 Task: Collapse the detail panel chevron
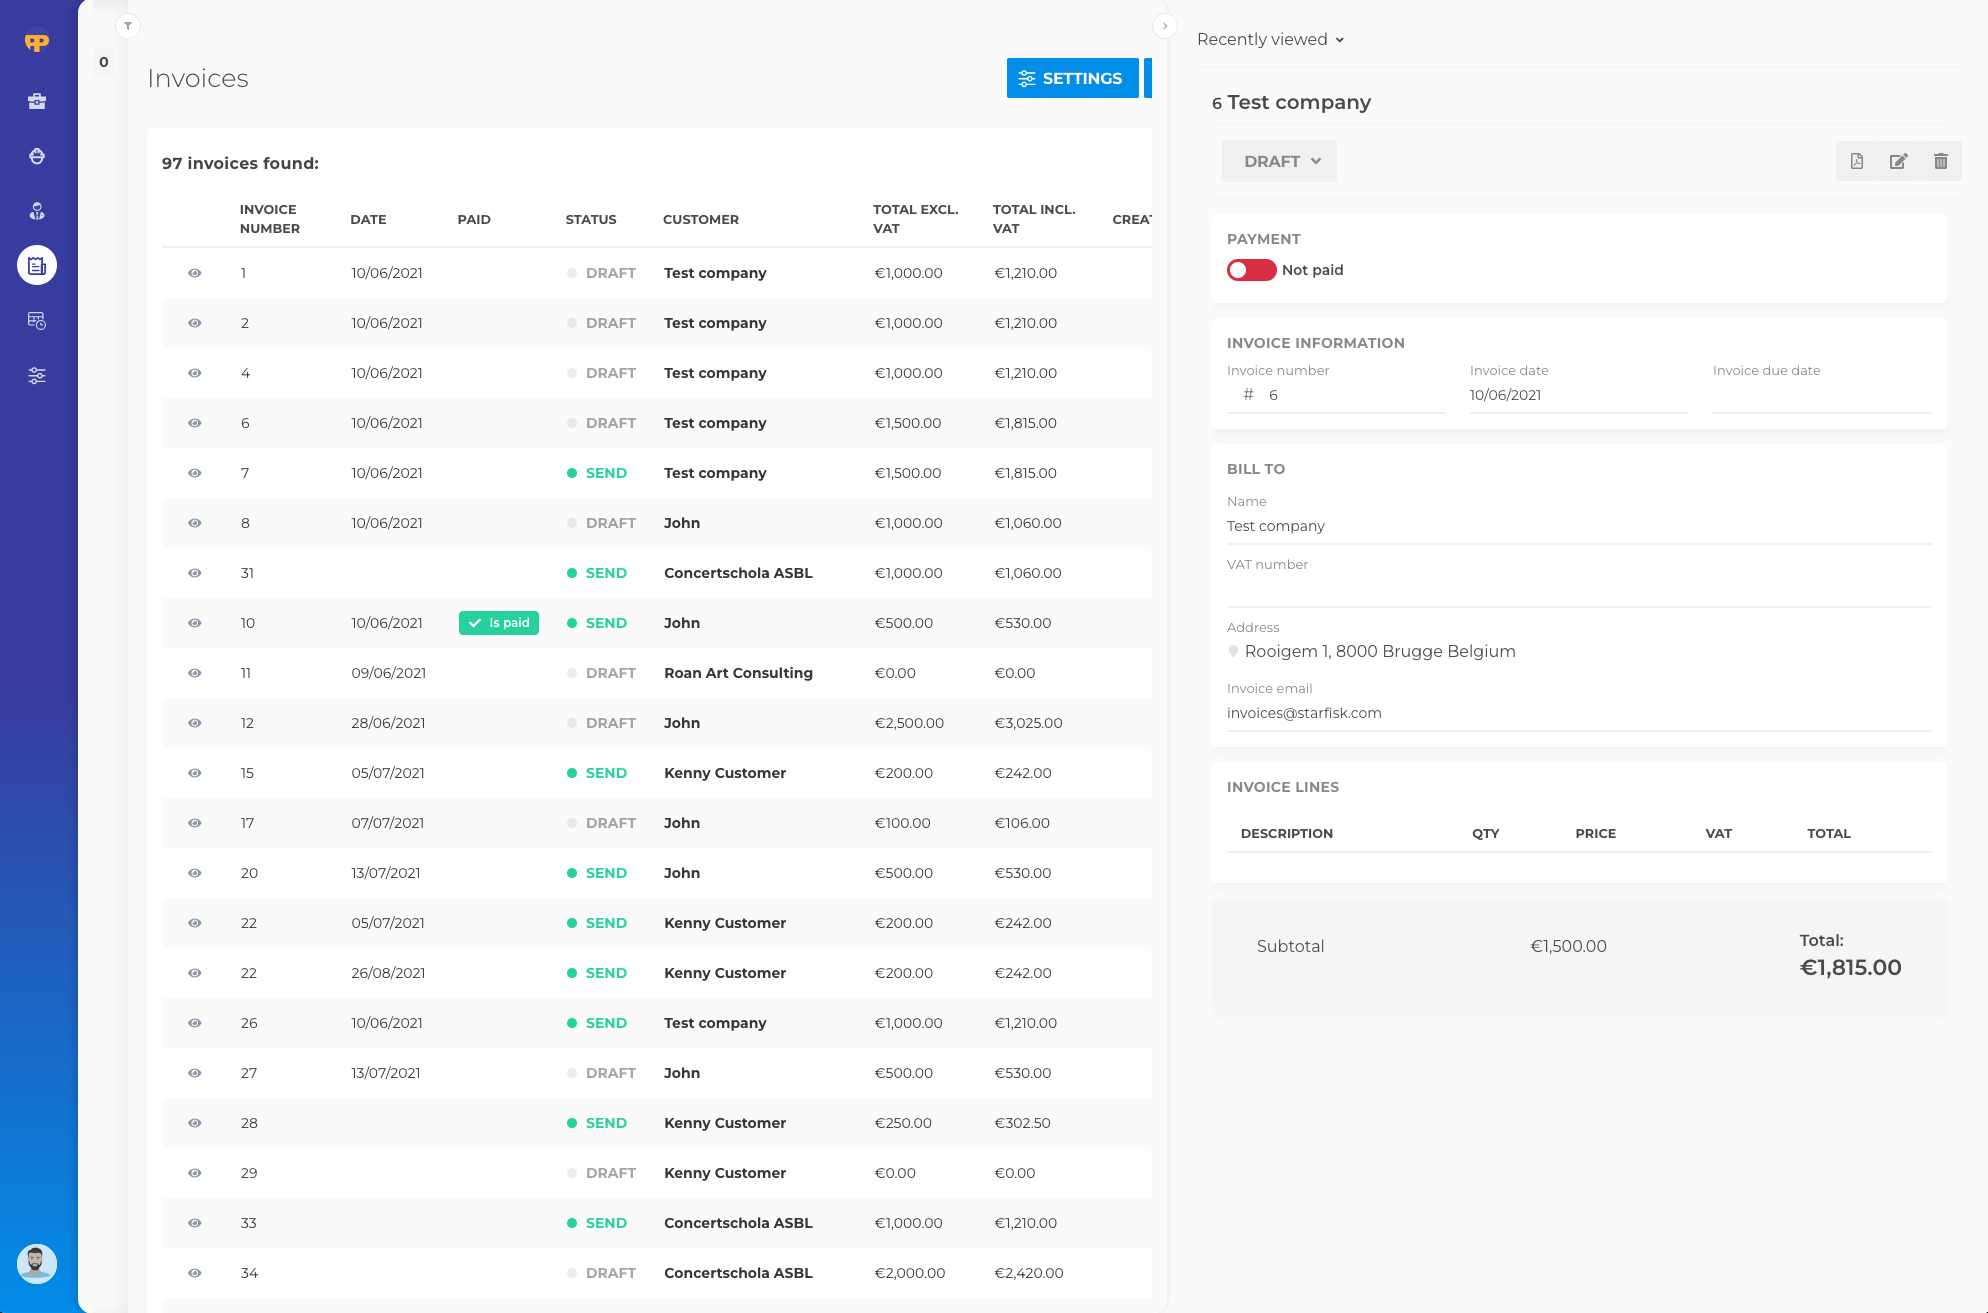1164,26
